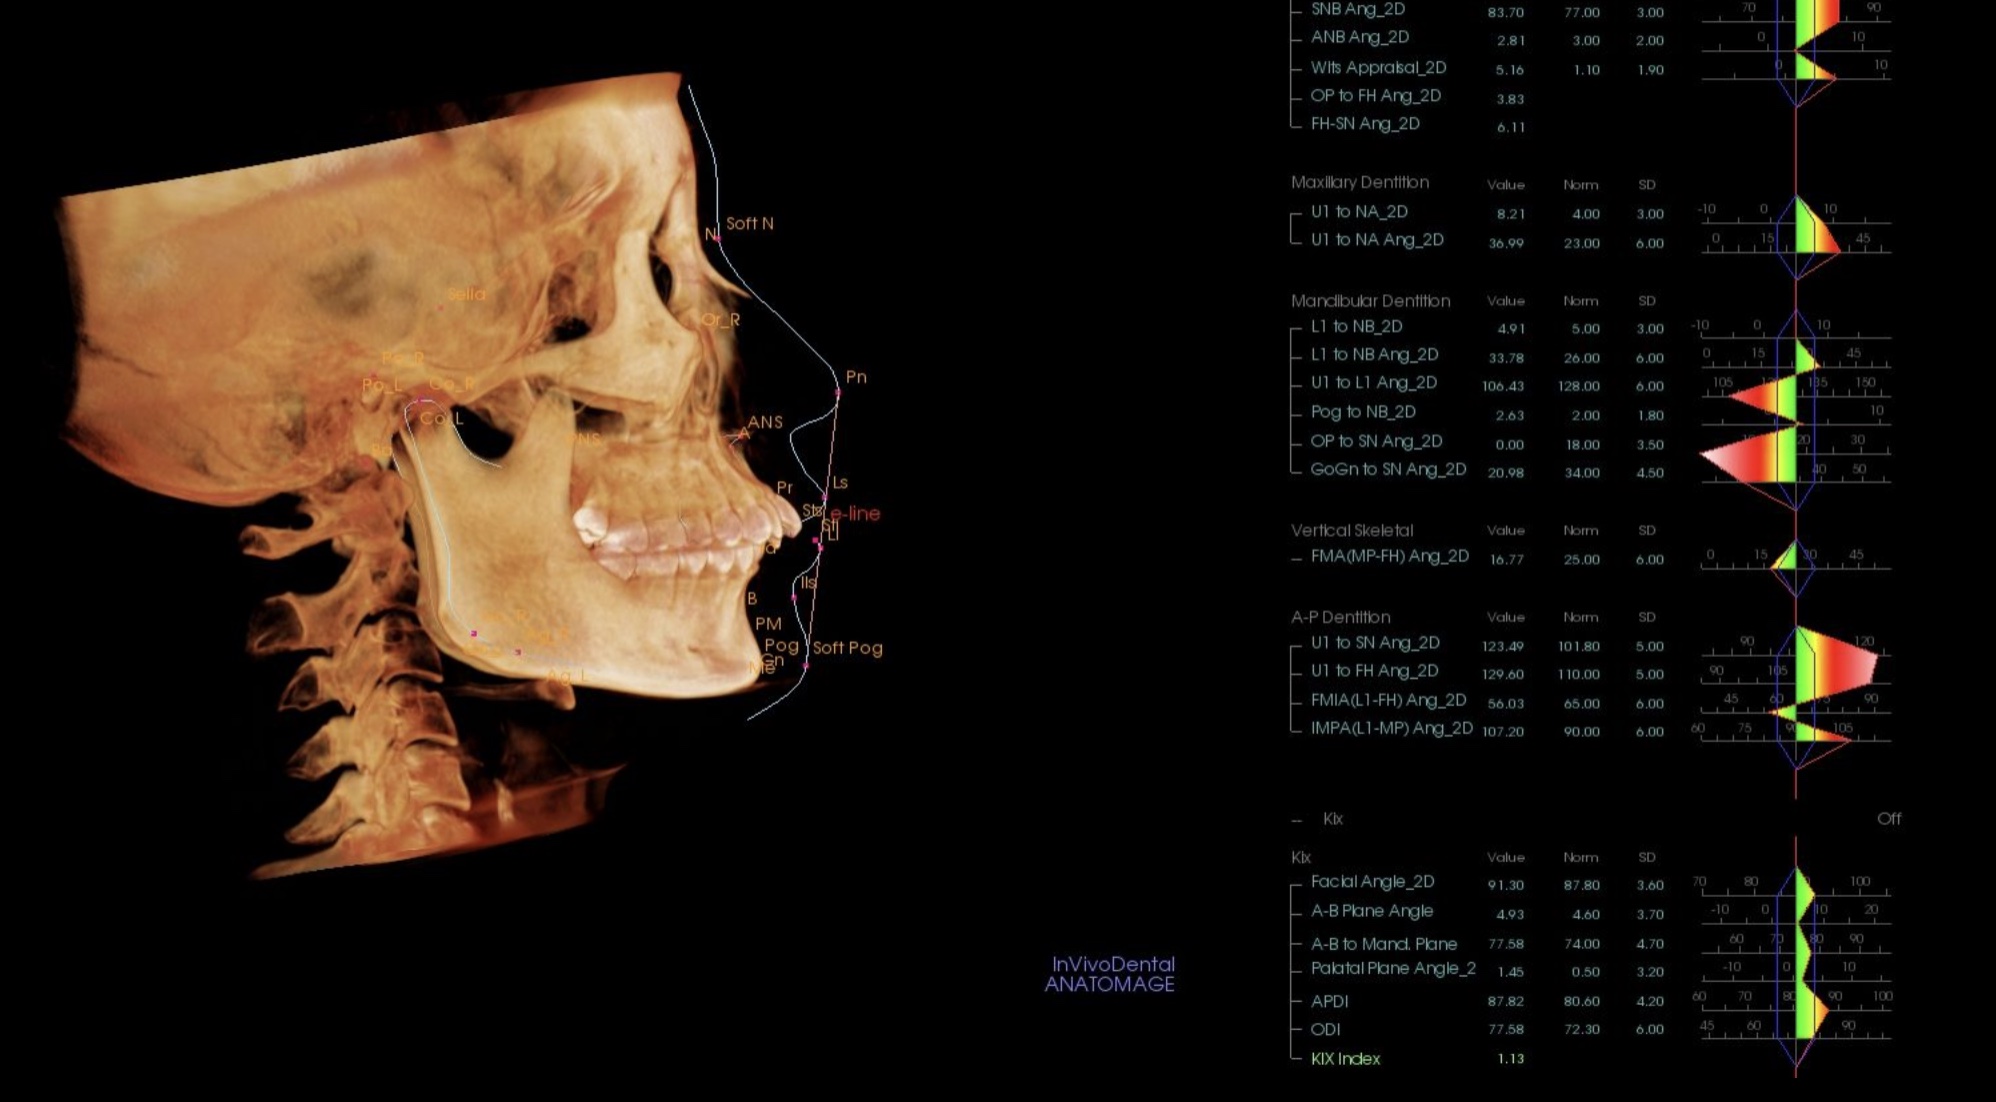1996x1102 pixels.
Task: Collapse the Klx section dash toggle
Action: tap(1297, 820)
